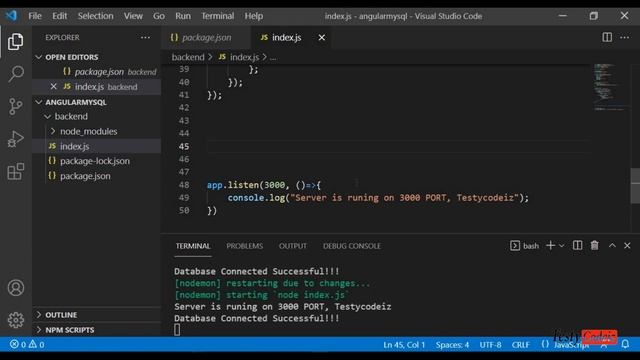The width and height of the screenshot is (640, 360).
Task: Split the terminal panel
Action: (x=577, y=245)
